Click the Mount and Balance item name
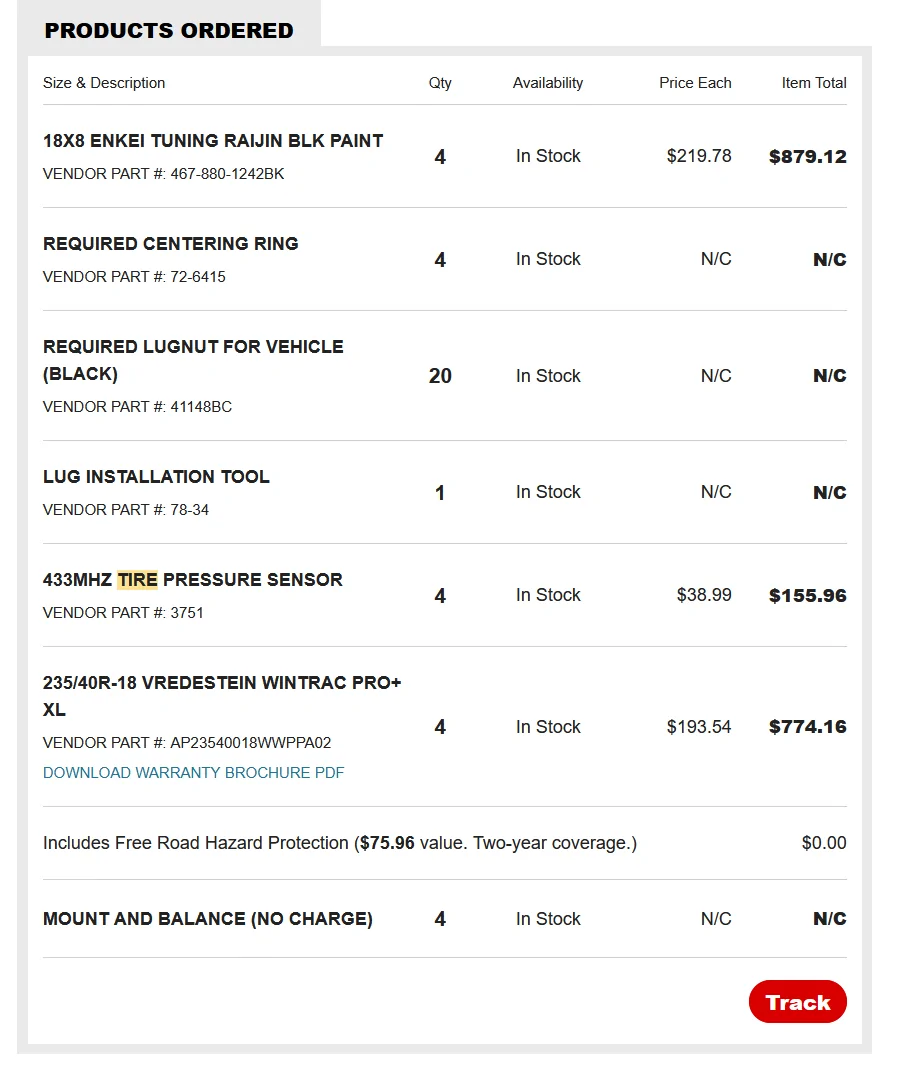The image size is (906, 1075). (x=208, y=919)
